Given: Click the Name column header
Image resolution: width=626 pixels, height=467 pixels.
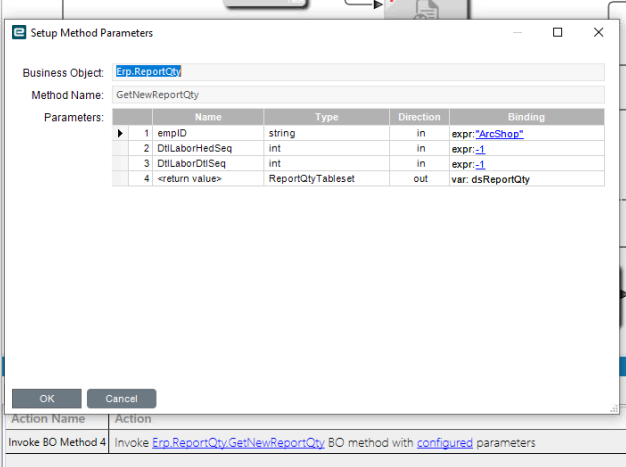Looking at the screenshot, I should (208, 117).
